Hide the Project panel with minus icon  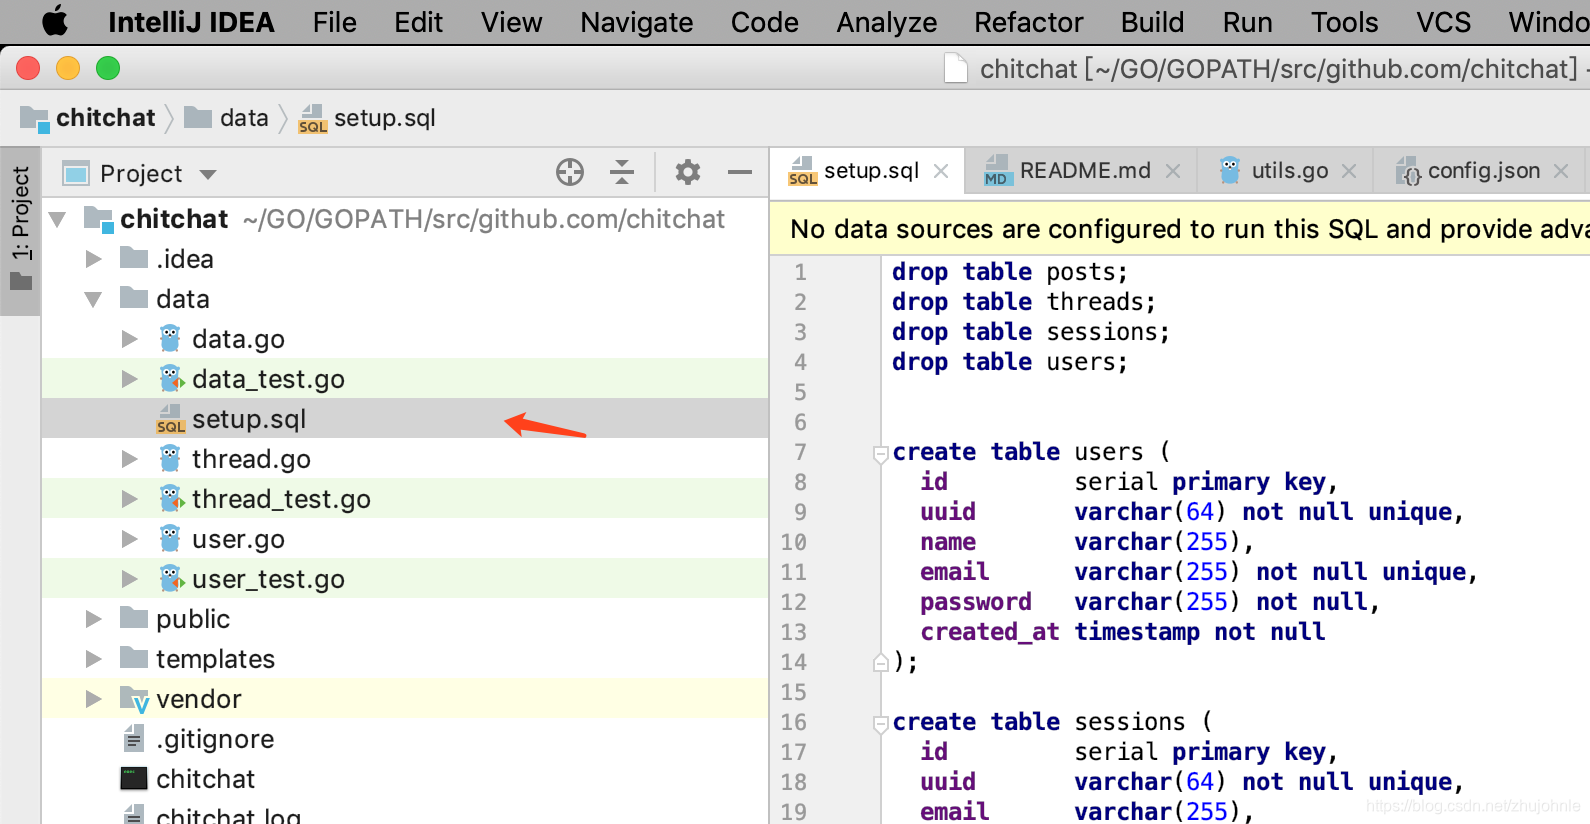pyautogui.click(x=740, y=172)
